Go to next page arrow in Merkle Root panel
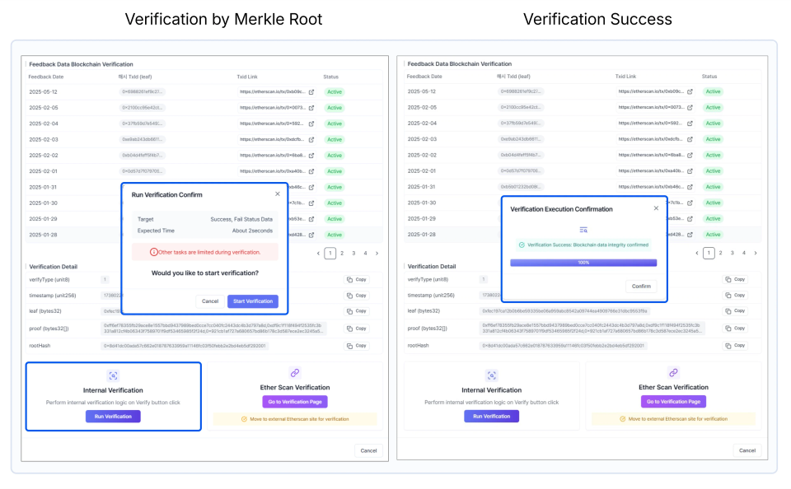The height and width of the screenshot is (489, 791). (x=377, y=253)
